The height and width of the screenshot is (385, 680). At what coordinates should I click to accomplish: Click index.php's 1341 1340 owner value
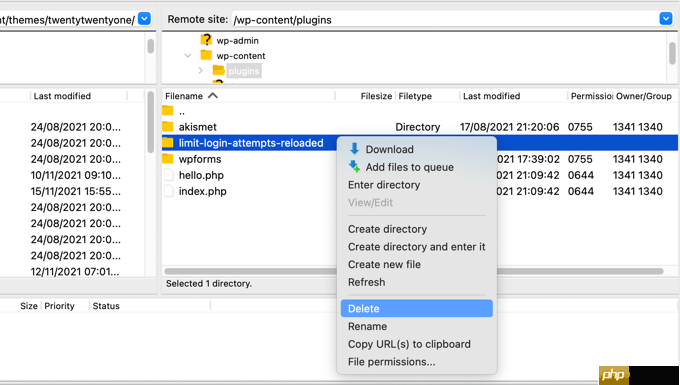pos(638,191)
